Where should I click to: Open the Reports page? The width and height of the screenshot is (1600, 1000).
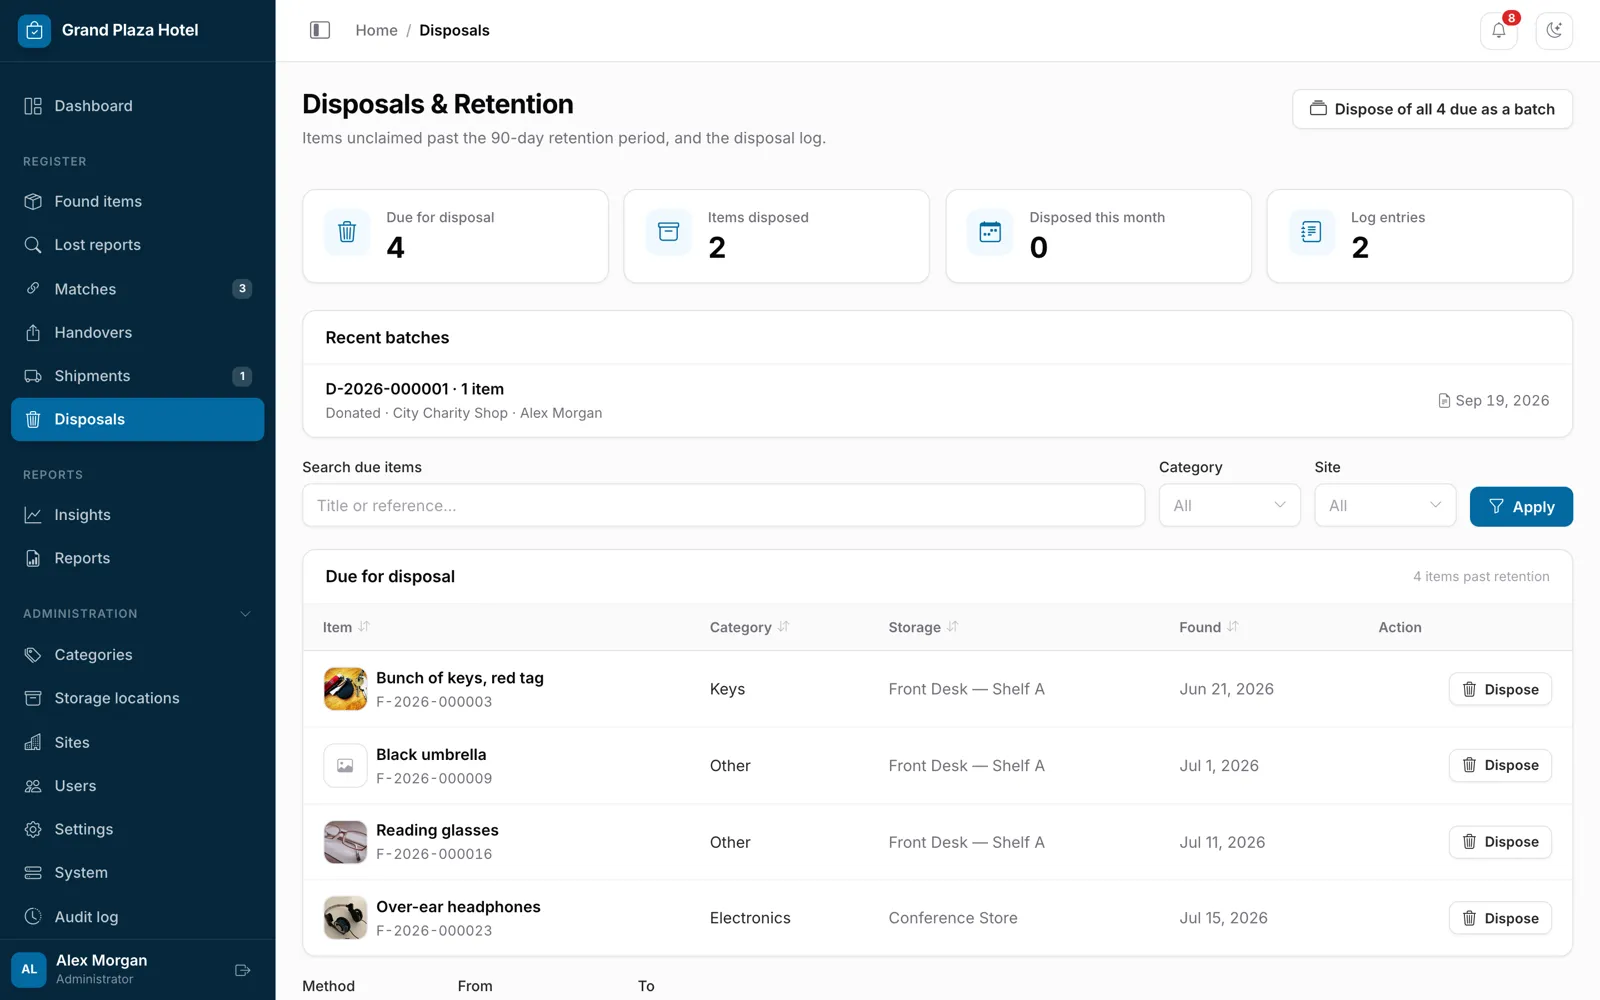coord(138,558)
